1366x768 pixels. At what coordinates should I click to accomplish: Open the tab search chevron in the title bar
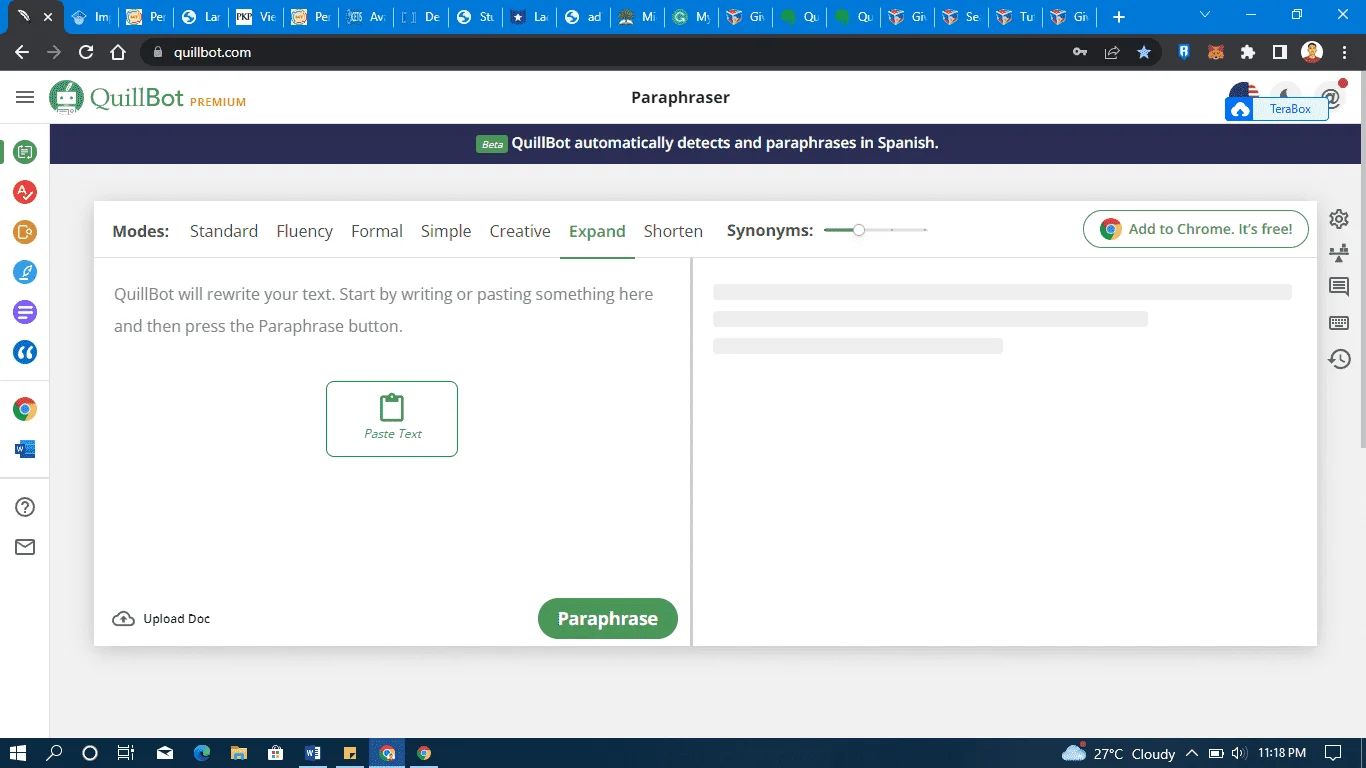point(1205,15)
